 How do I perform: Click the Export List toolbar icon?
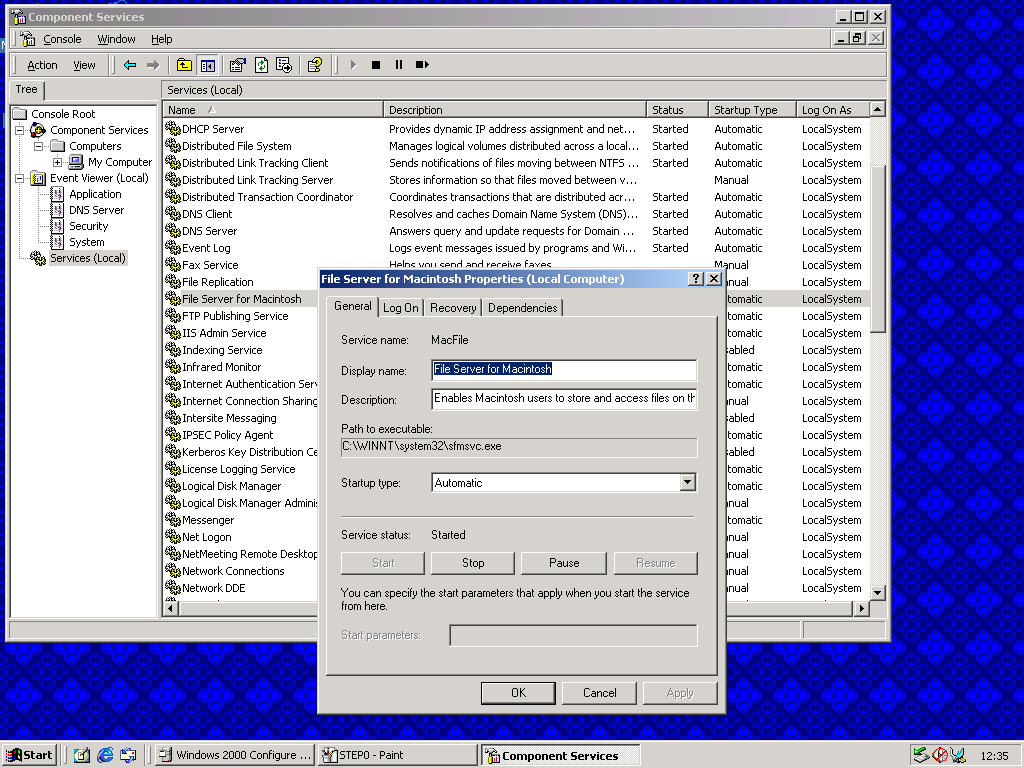click(x=284, y=65)
